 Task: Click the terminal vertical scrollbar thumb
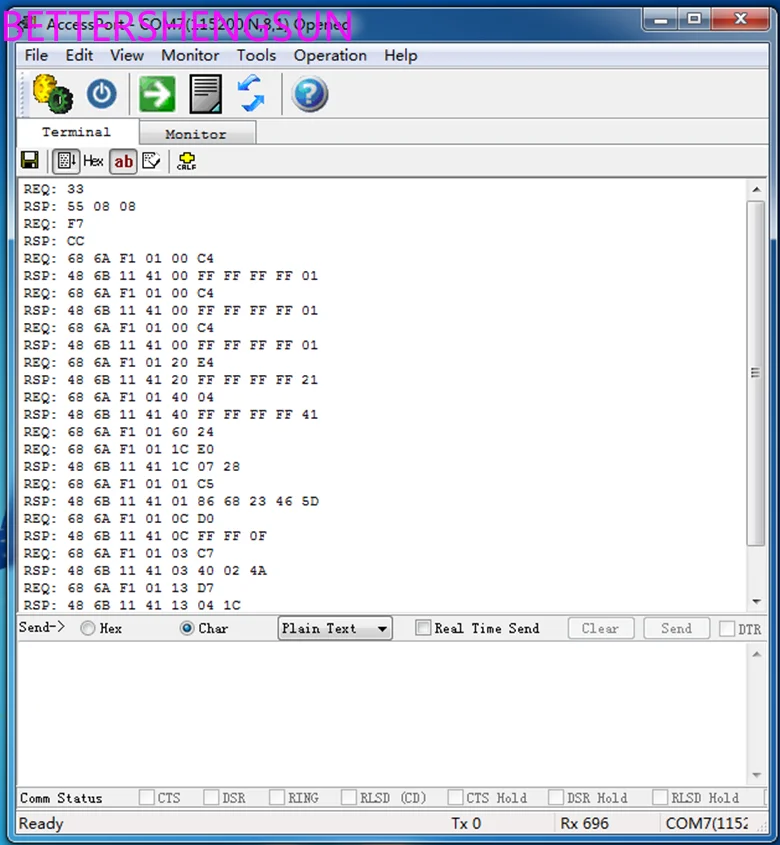point(756,373)
